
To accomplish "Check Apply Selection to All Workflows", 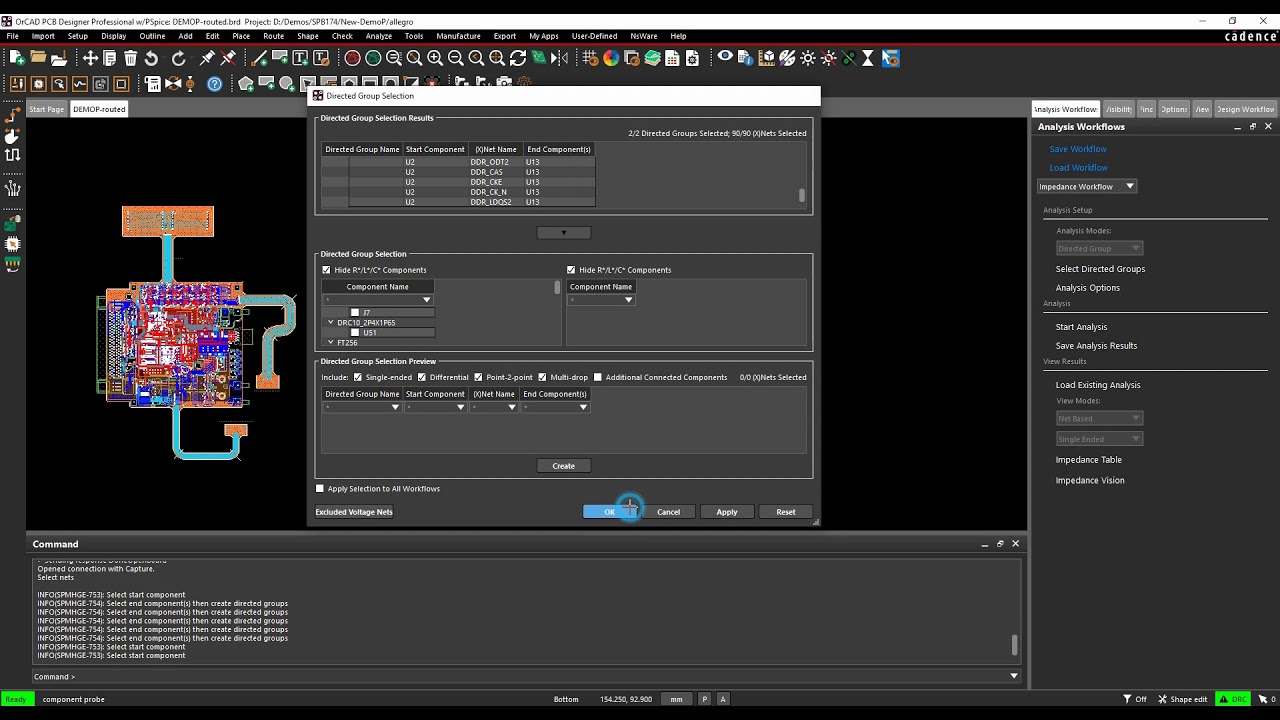I will [320, 489].
